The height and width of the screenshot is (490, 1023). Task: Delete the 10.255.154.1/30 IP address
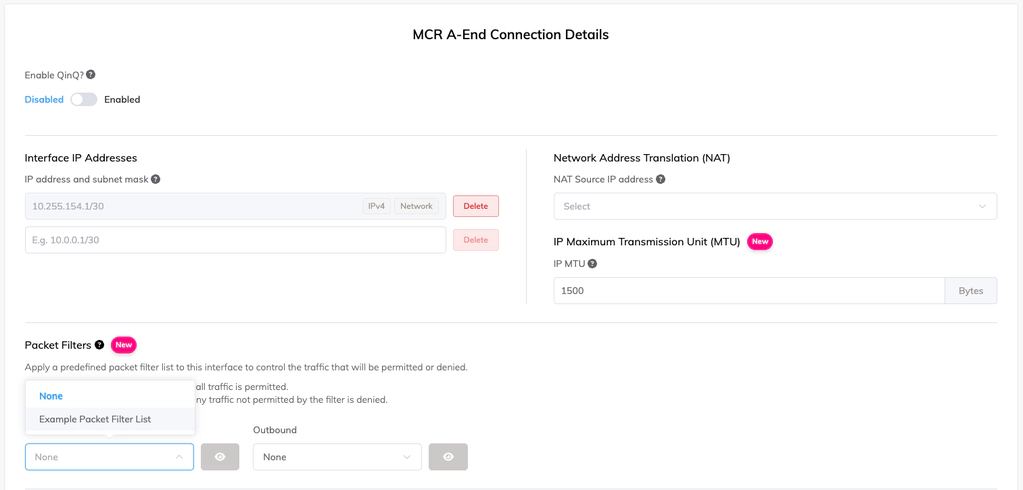tap(476, 206)
